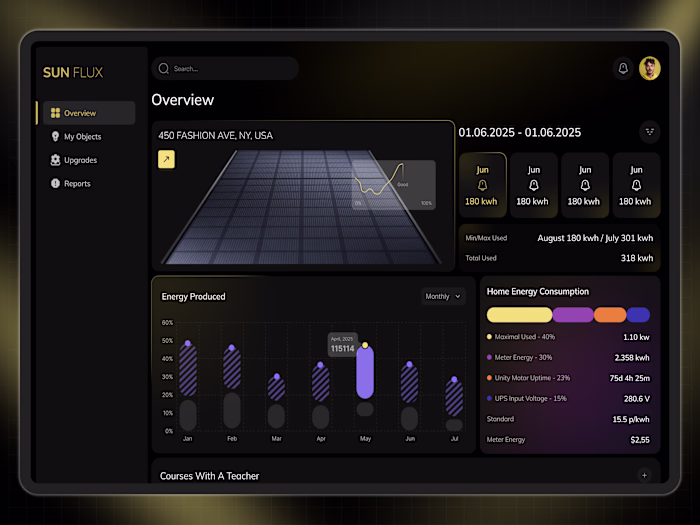The height and width of the screenshot is (525, 700).
Task: Click 'Meter Energy - 30%' legend entry
Action: 519,358
